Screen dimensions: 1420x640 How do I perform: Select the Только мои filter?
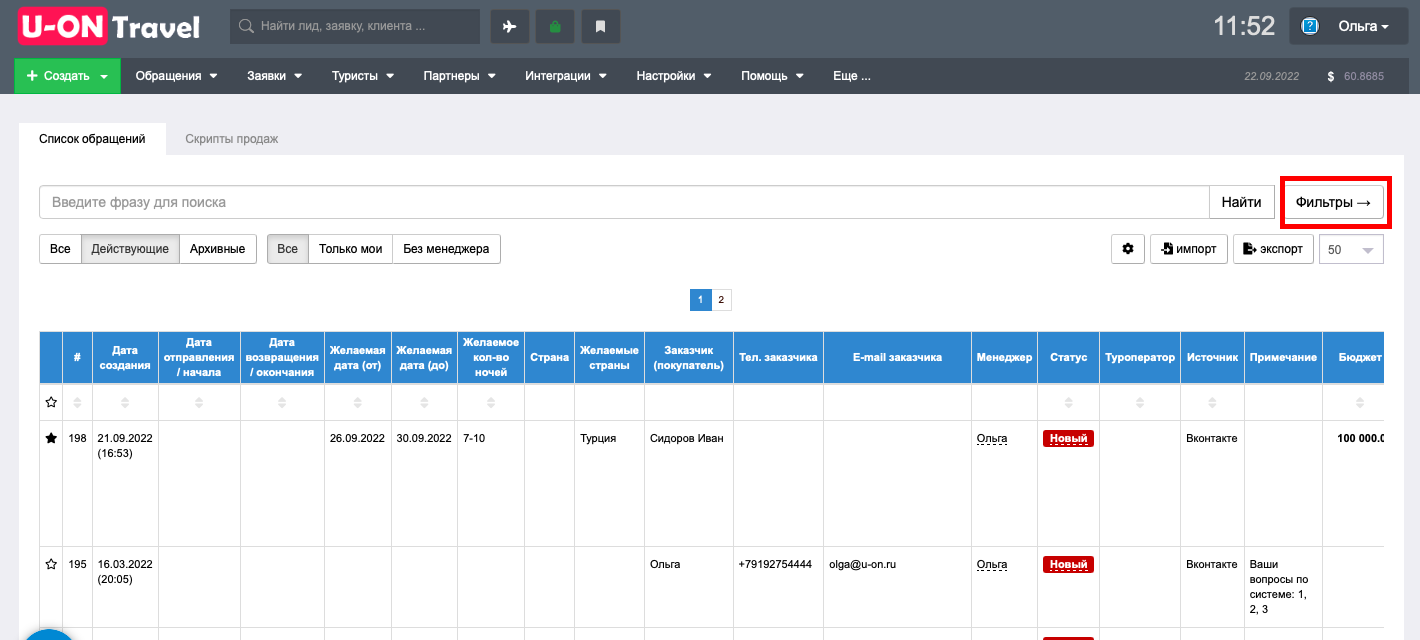tap(350, 249)
